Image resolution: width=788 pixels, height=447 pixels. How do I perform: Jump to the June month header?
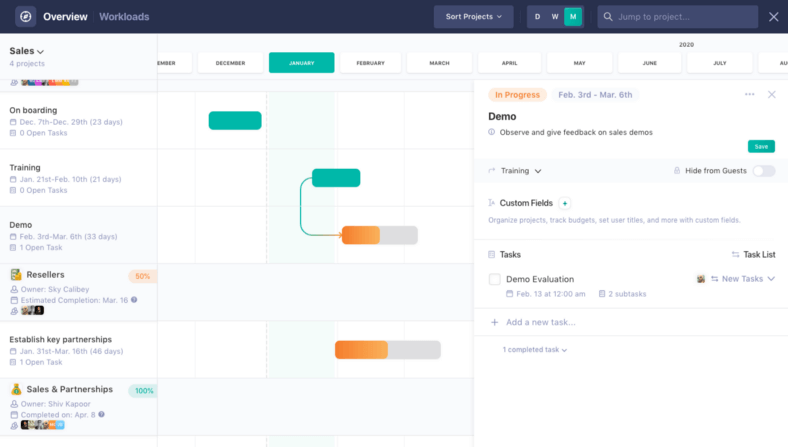coord(649,63)
